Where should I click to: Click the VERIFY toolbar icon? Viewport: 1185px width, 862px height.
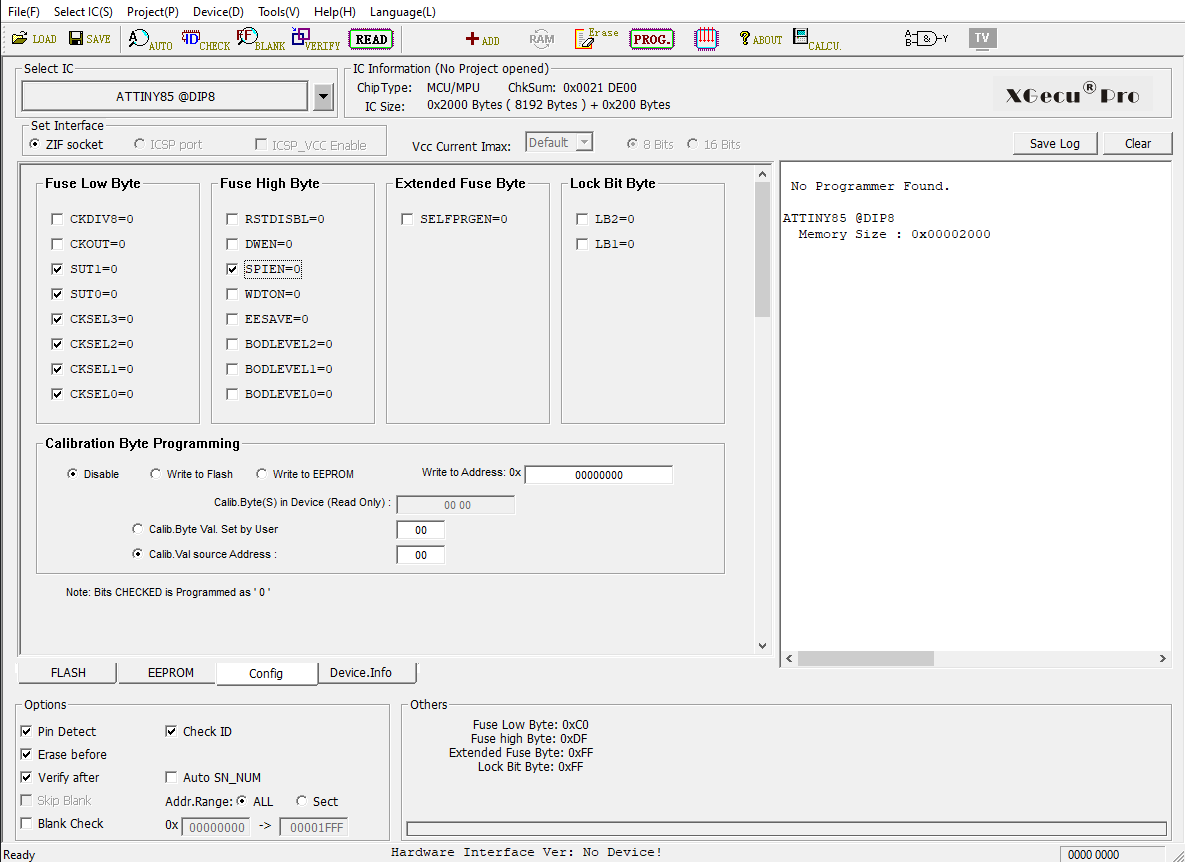click(x=316, y=39)
